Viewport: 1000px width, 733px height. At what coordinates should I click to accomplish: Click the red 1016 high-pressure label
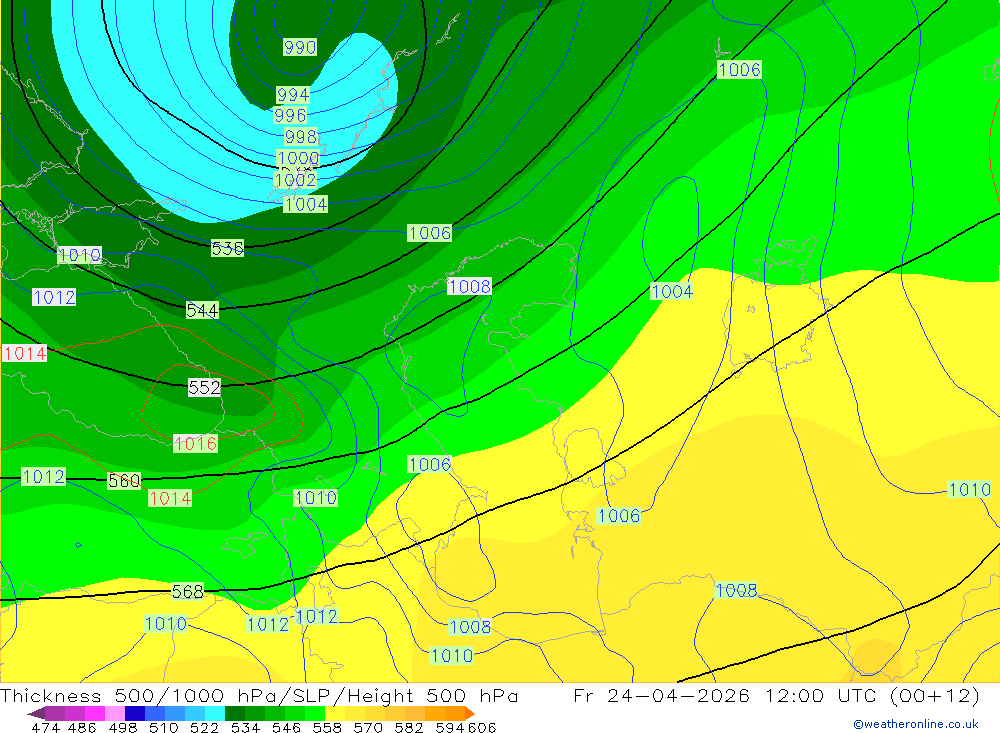(x=195, y=443)
